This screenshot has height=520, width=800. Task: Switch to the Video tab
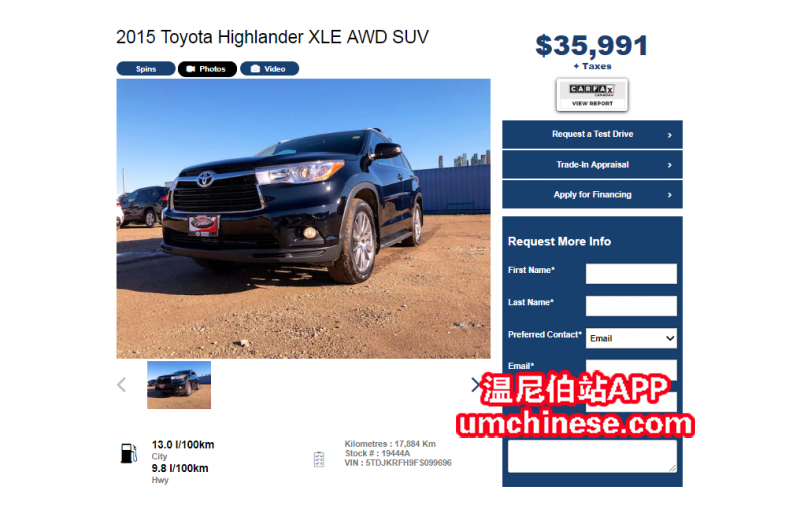(x=269, y=69)
